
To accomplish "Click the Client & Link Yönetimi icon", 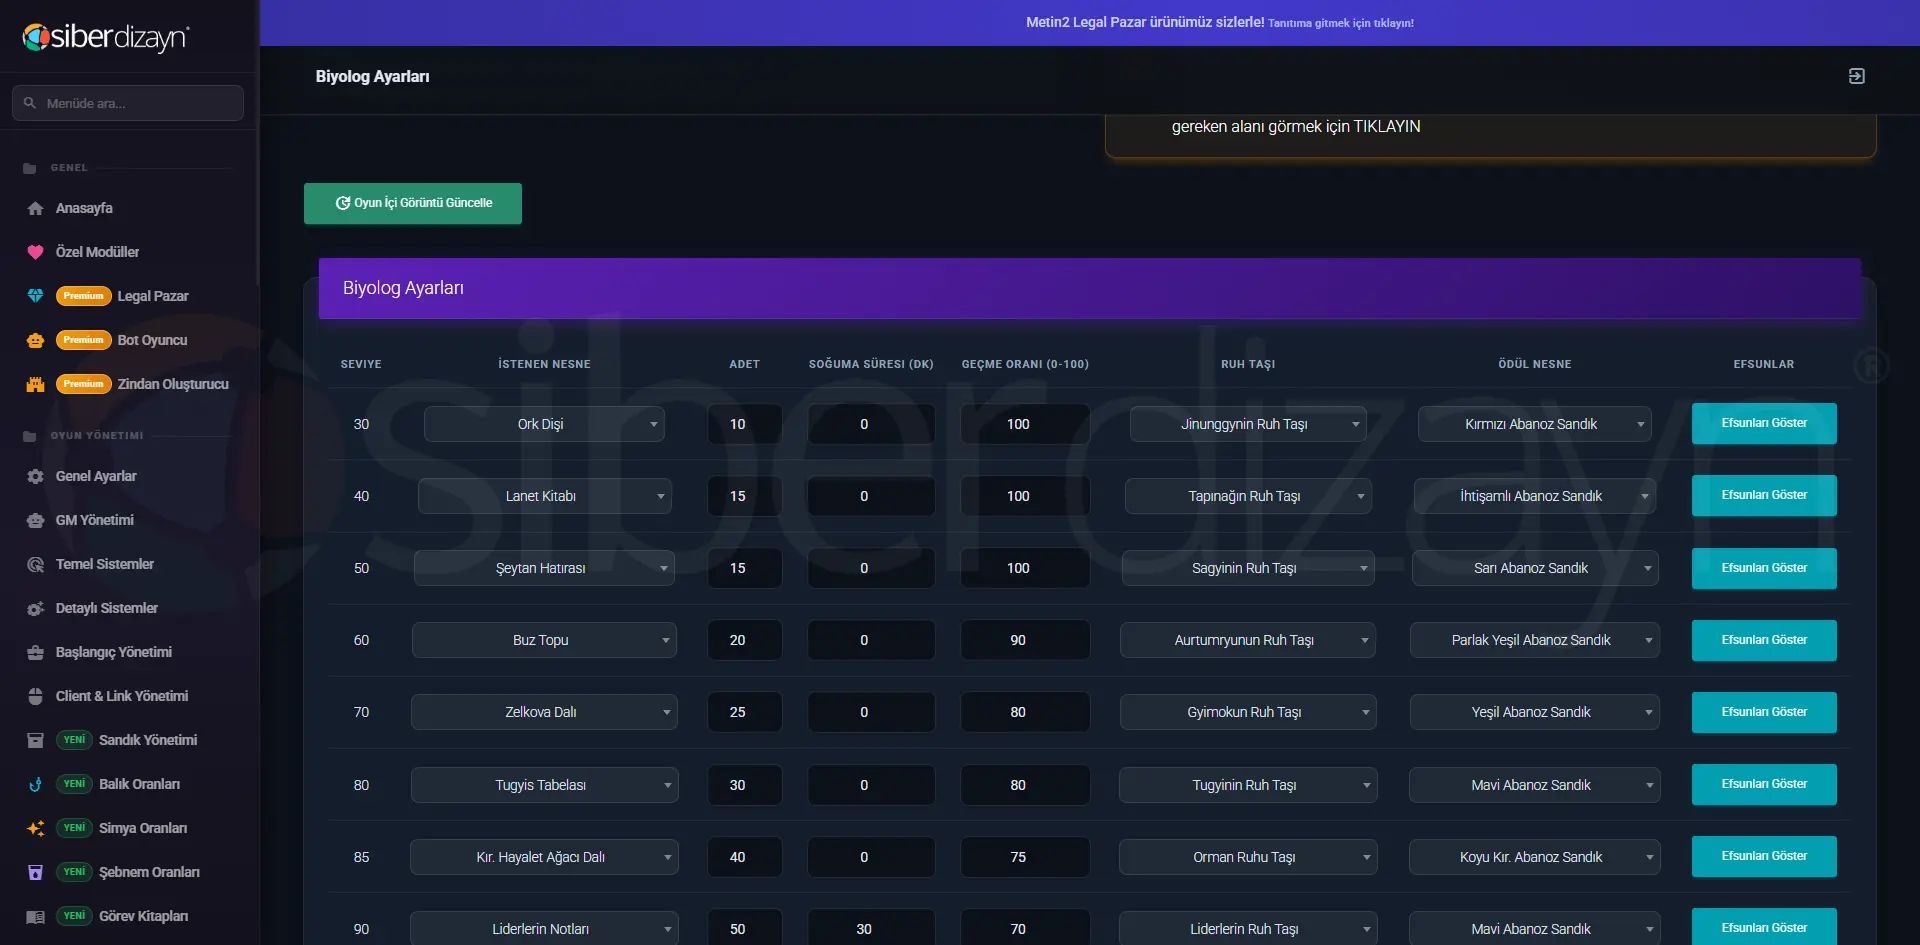I will click(35, 696).
